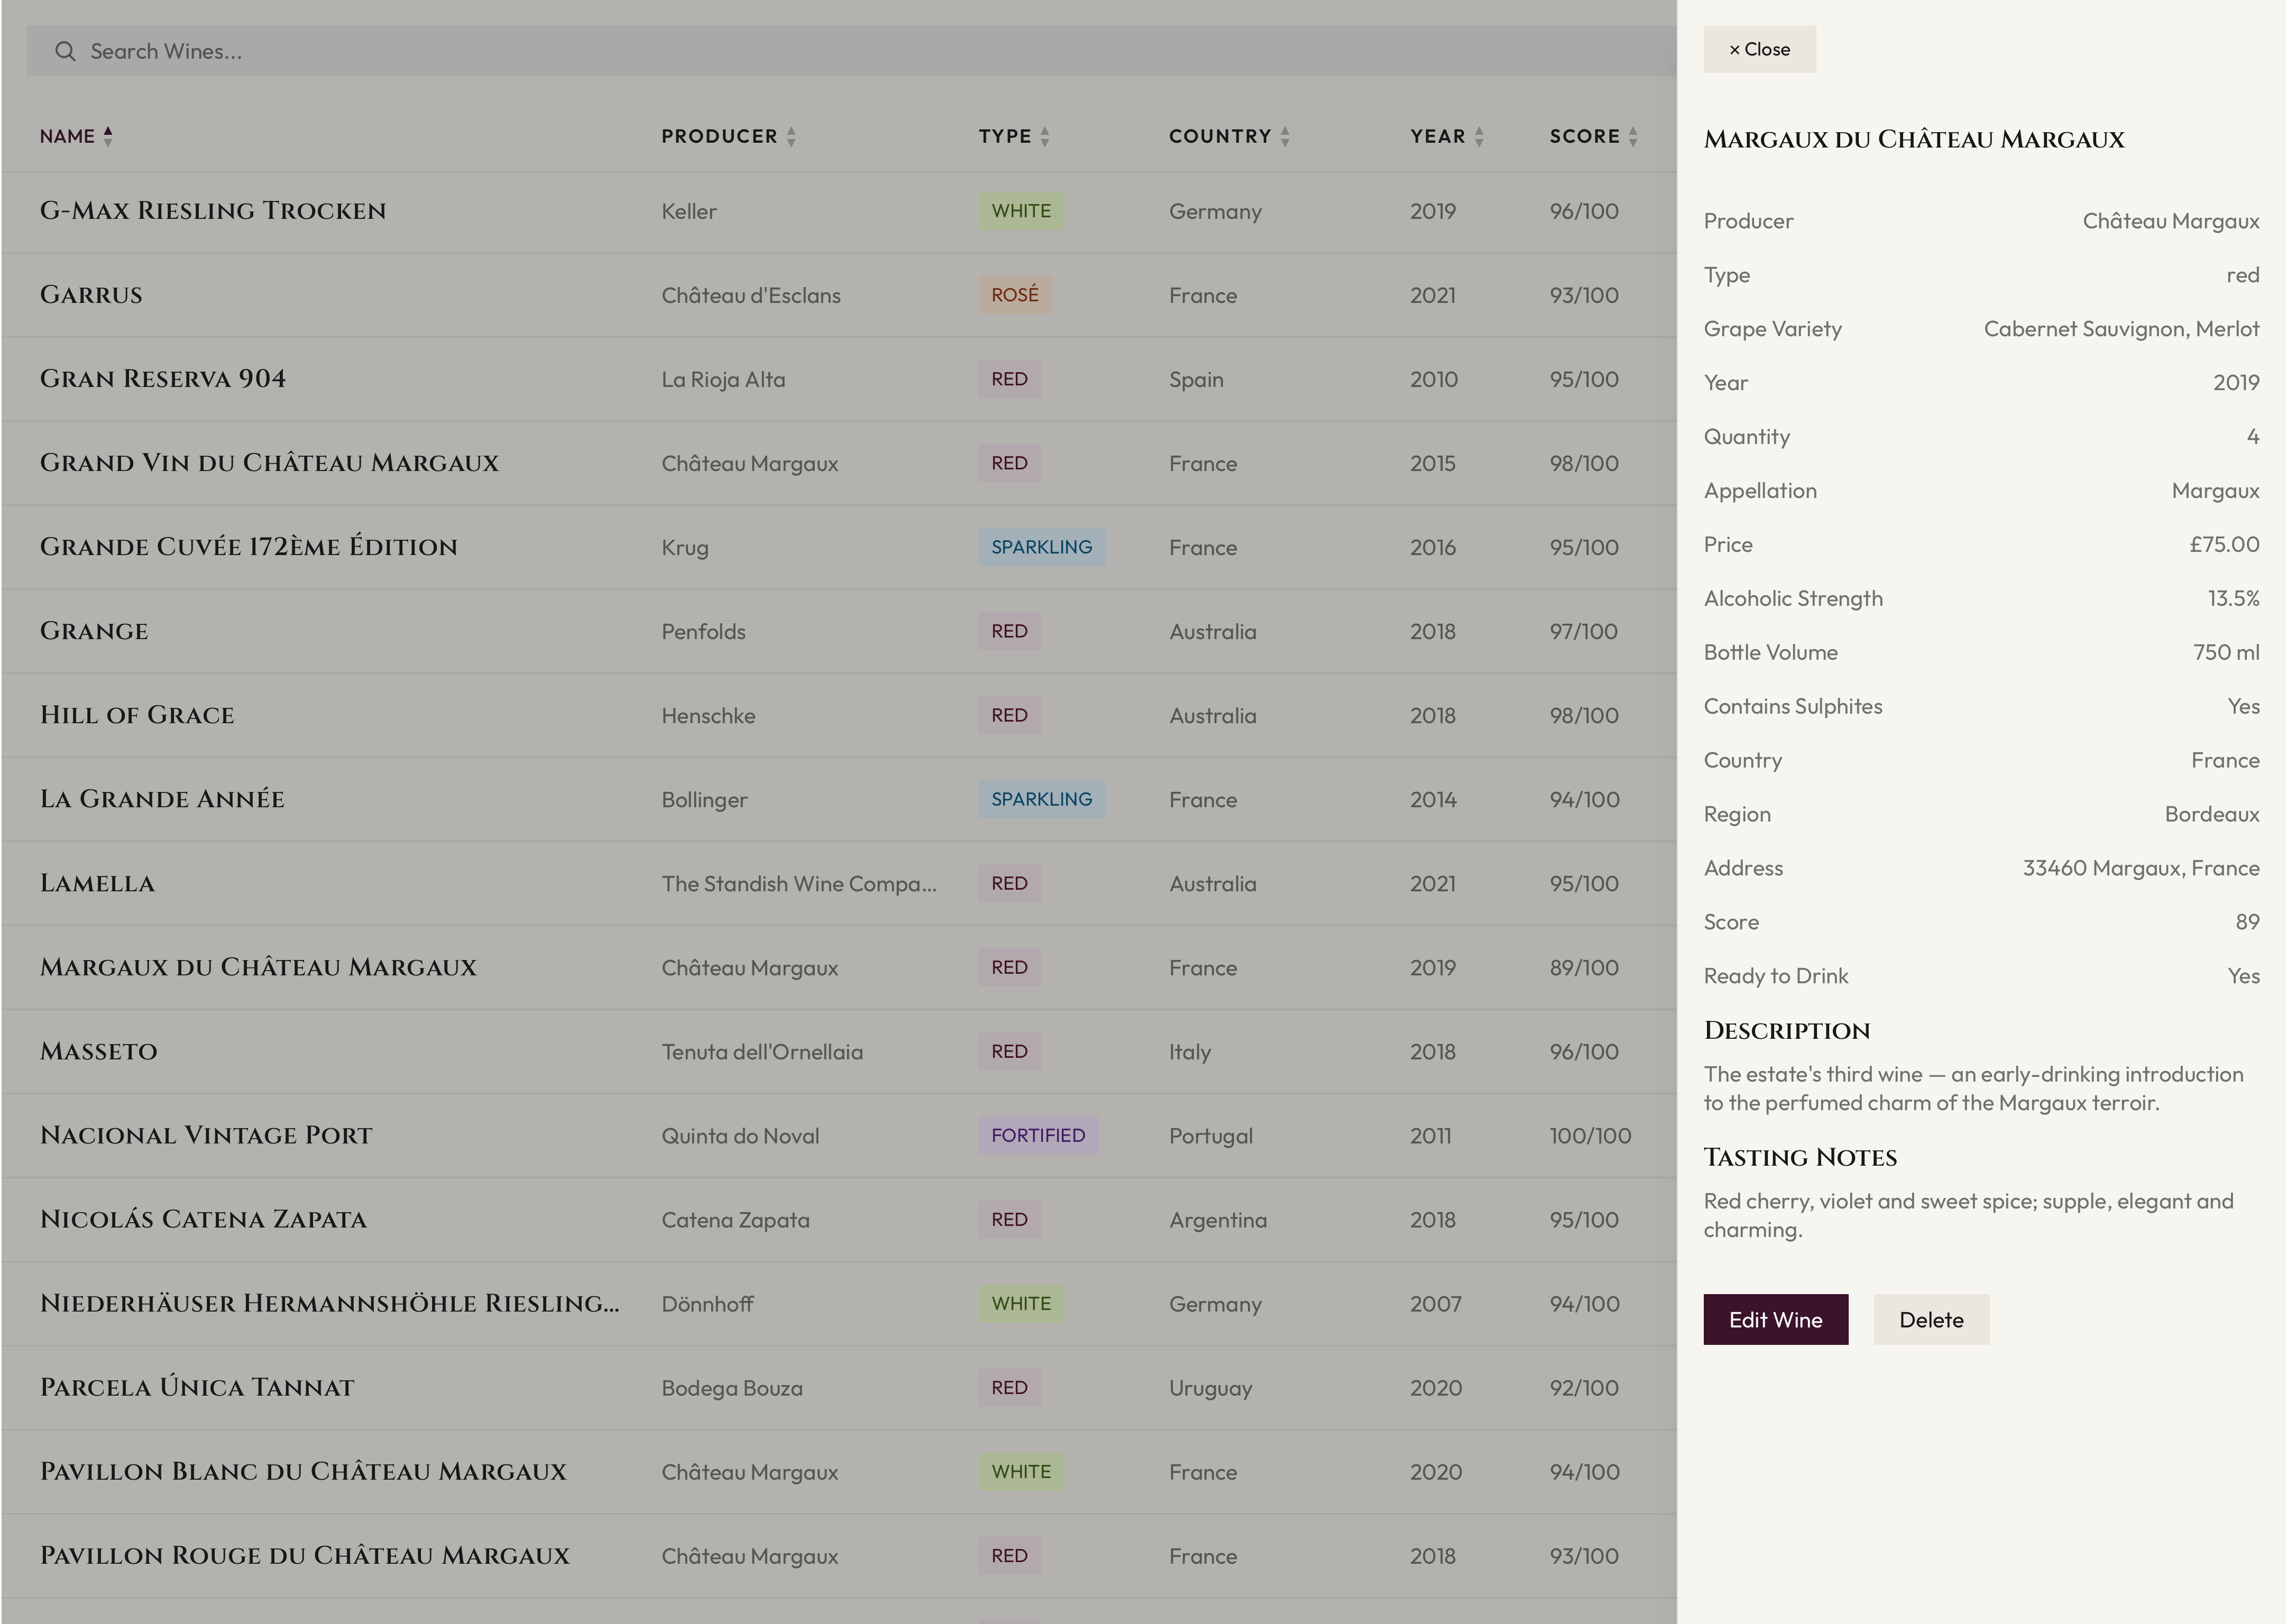
Task: Click Spain in the Country column
Action: point(1196,379)
